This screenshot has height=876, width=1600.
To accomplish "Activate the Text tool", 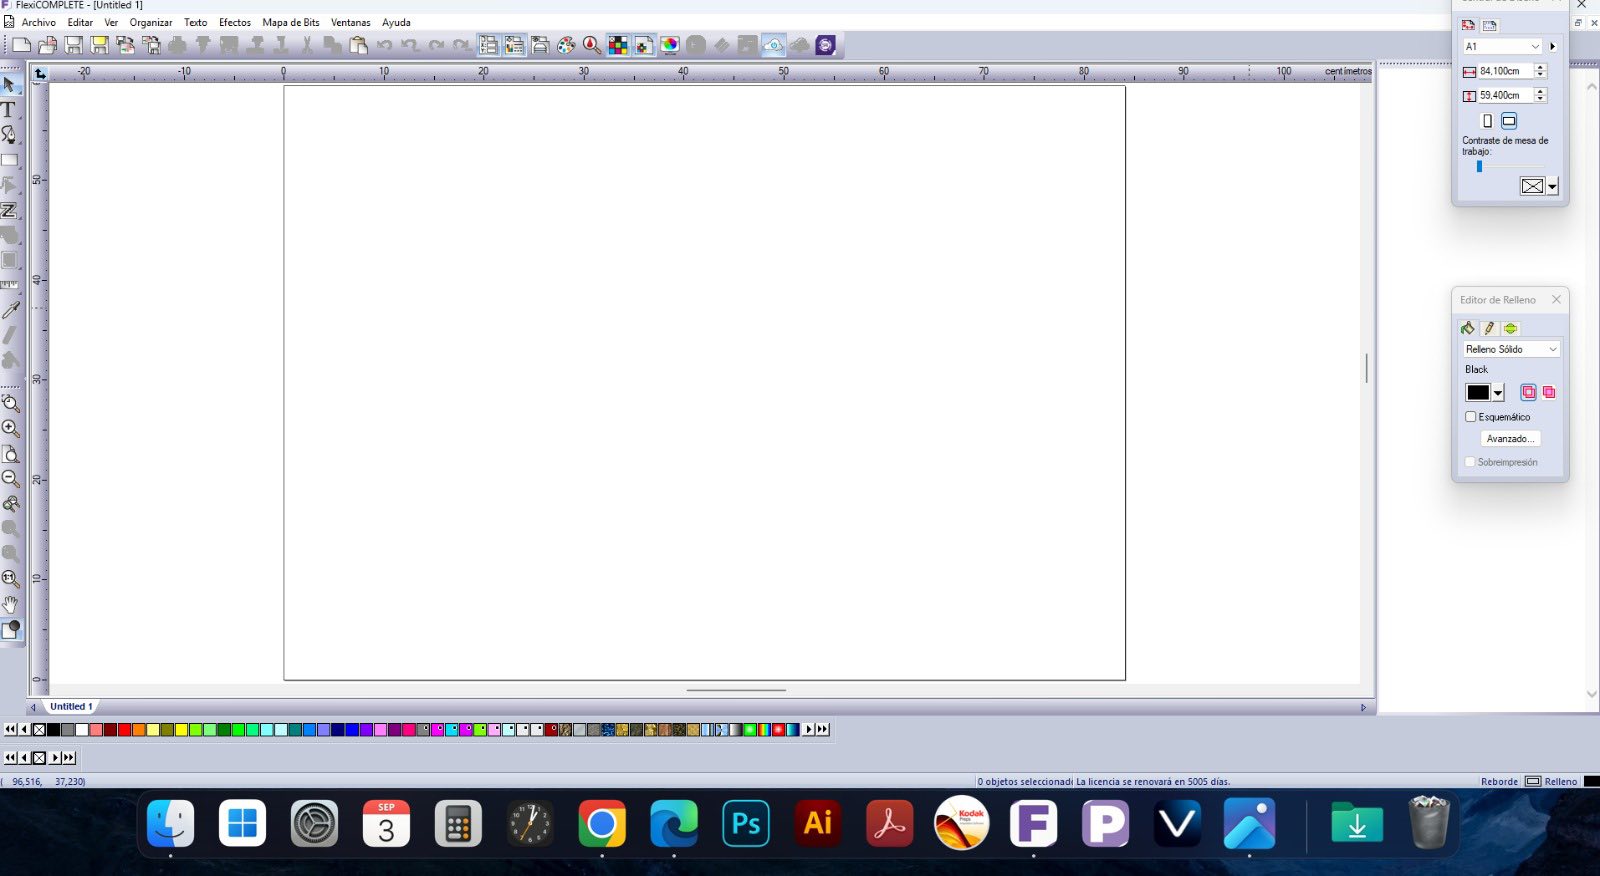I will pyautogui.click(x=9, y=110).
